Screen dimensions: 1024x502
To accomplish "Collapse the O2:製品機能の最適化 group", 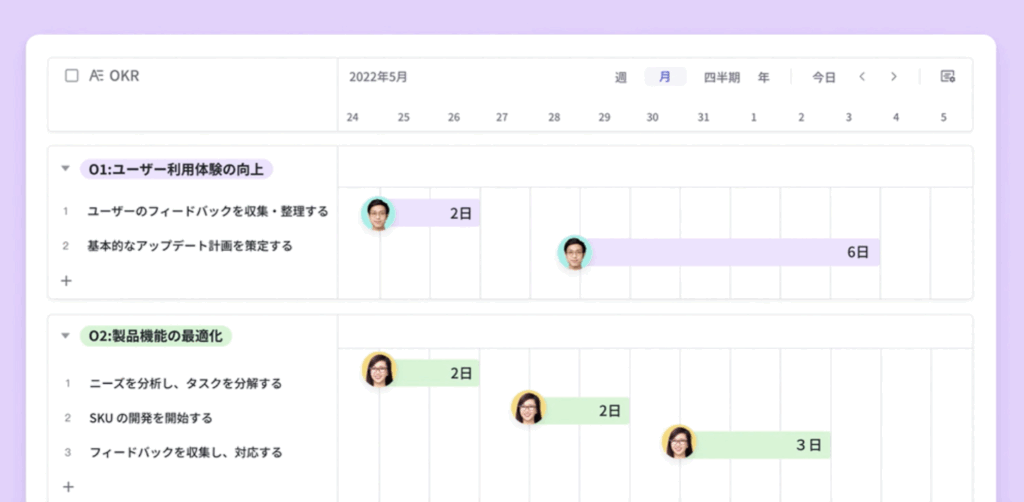I will click(65, 336).
